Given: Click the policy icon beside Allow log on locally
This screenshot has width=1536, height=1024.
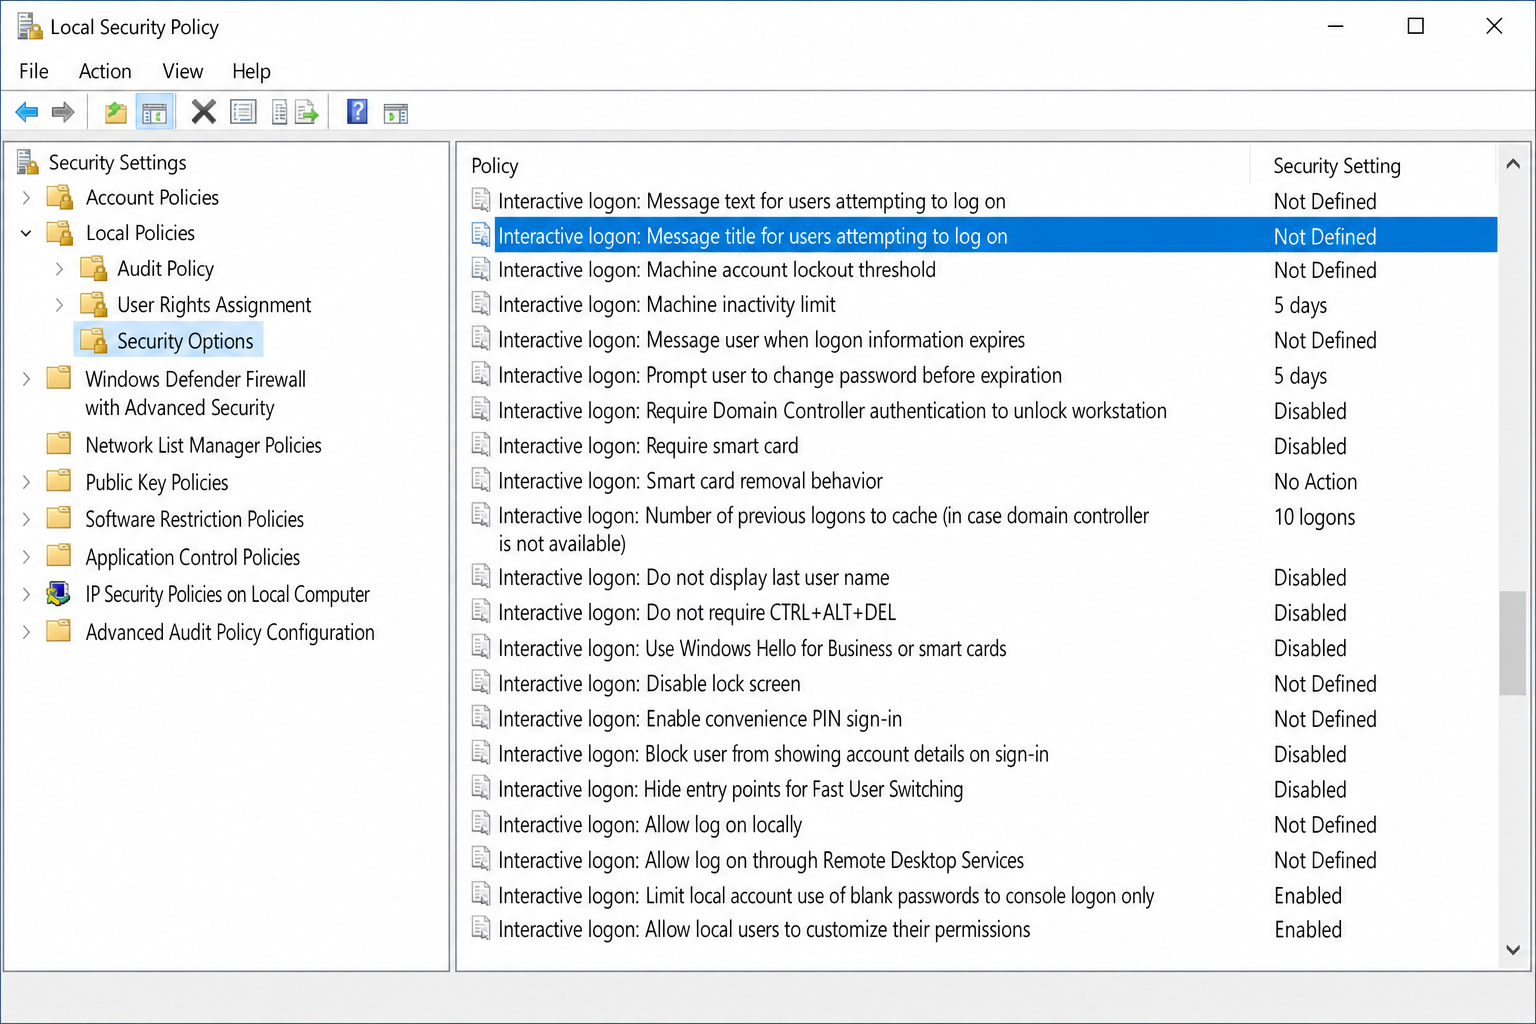Looking at the screenshot, I should click(481, 824).
